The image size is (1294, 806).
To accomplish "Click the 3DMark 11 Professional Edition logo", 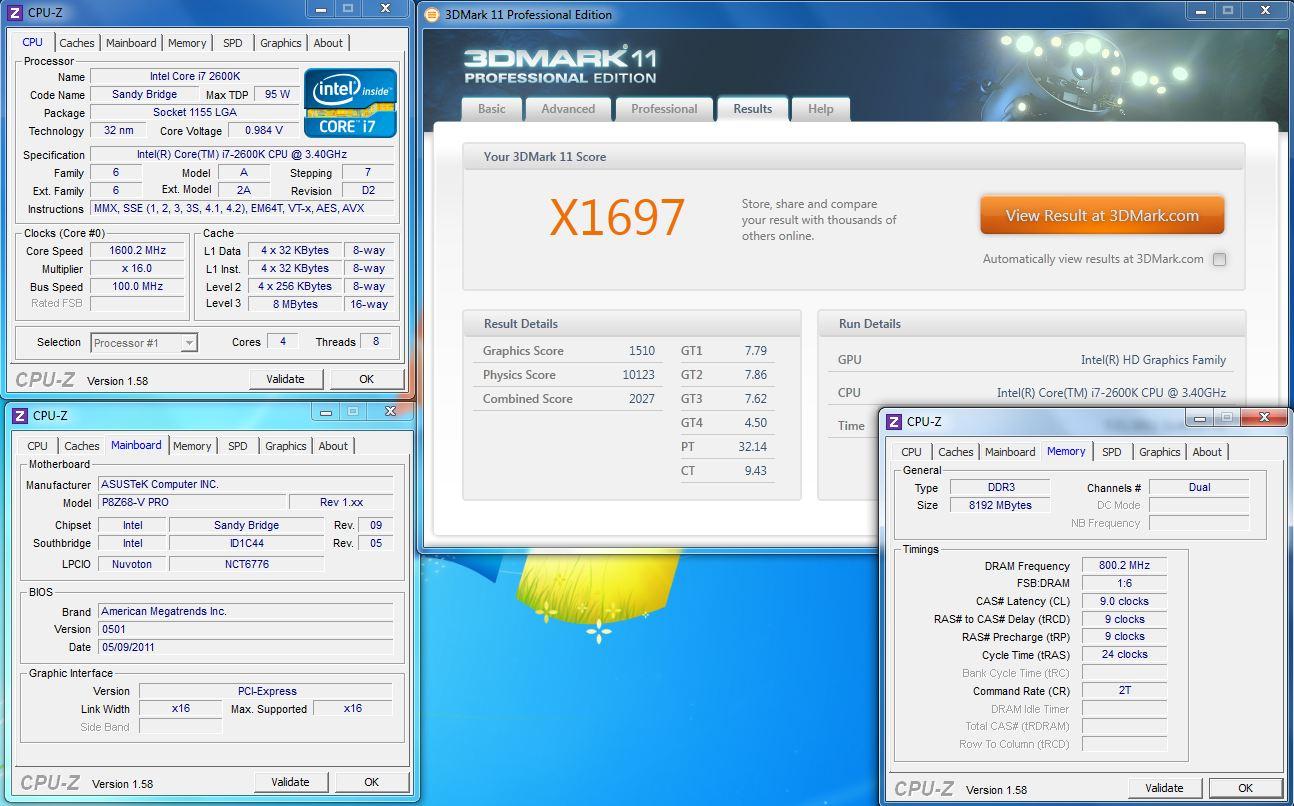I will (x=560, y=64).
